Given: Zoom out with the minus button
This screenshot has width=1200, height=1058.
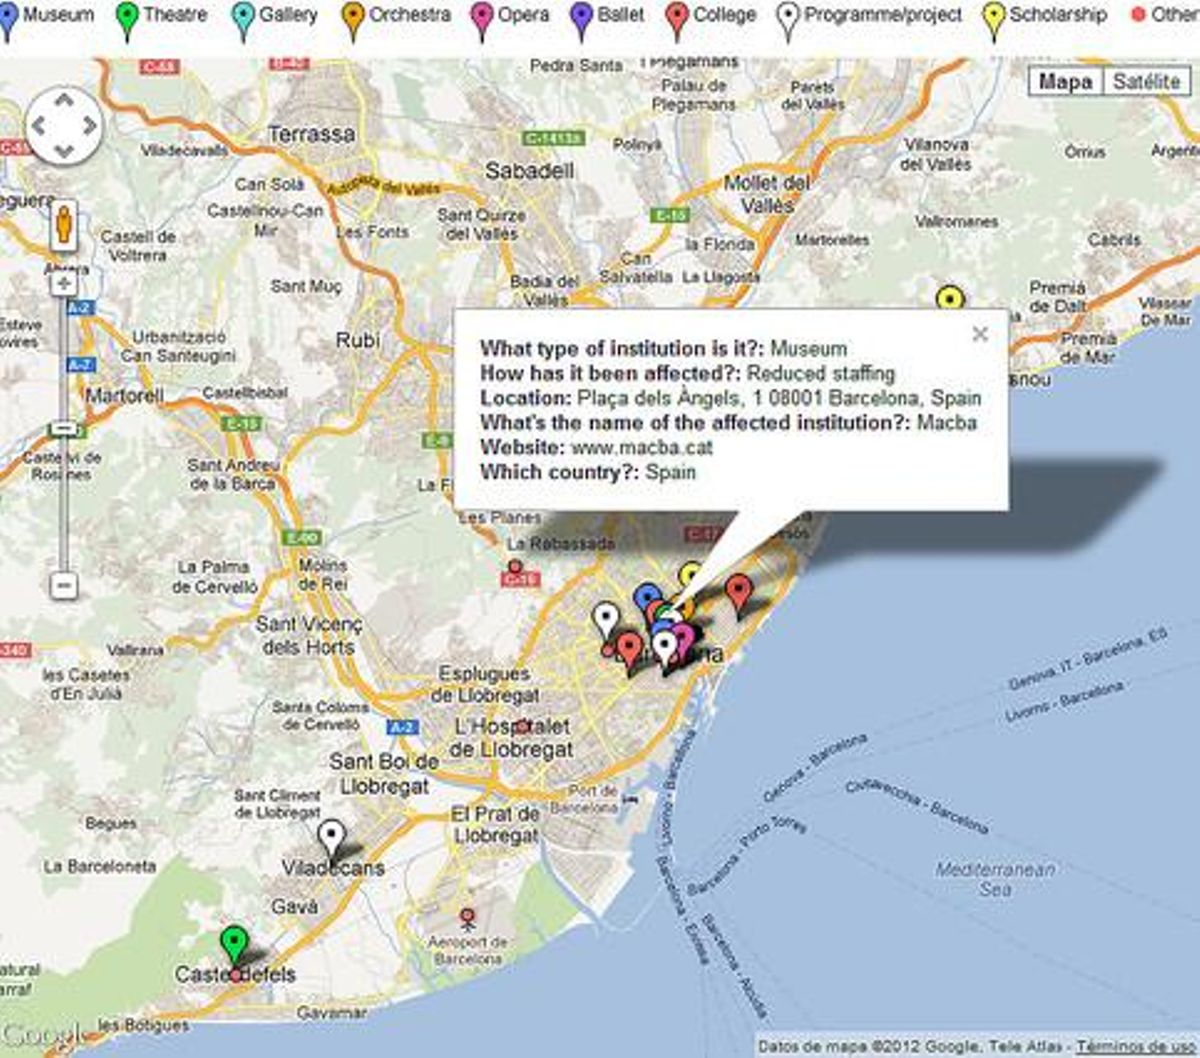Looking at the screenshot, I should pos(64,585).
